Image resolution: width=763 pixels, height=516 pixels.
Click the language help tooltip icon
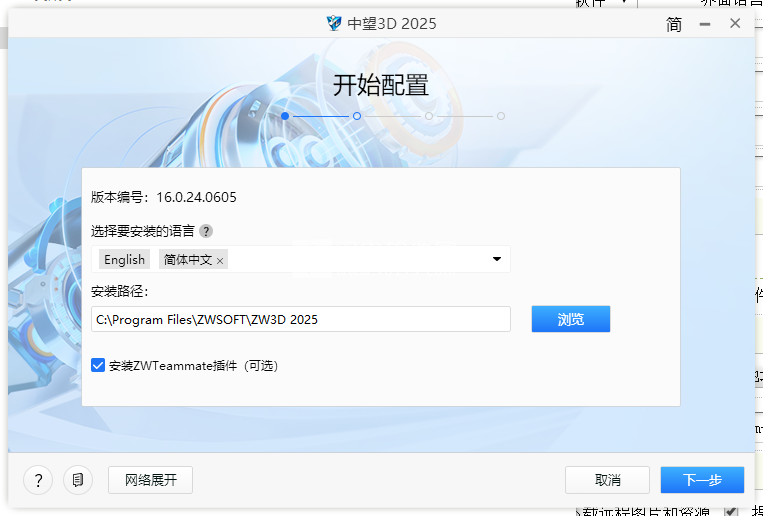[206, 231]
